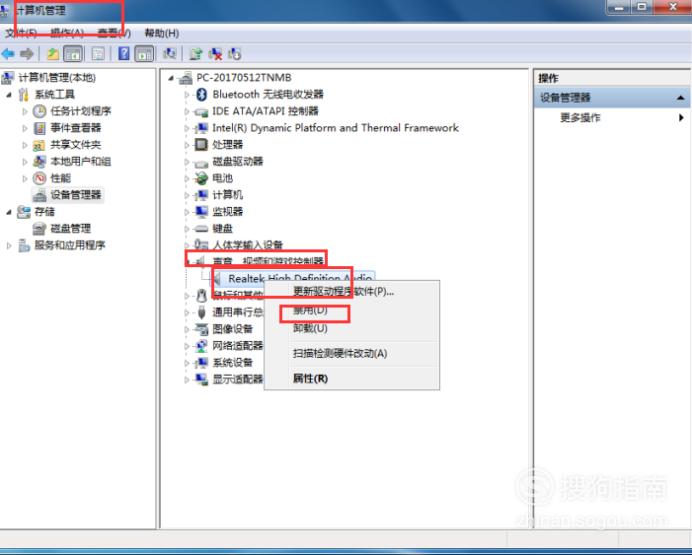
Task: Open 事件查看器 in the left tree
Action: click(x=75, y=128)
